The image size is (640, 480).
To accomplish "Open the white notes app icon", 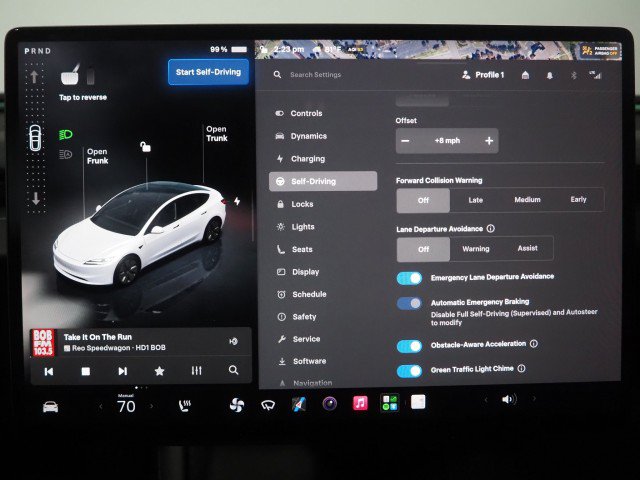I will coord(418,402).
